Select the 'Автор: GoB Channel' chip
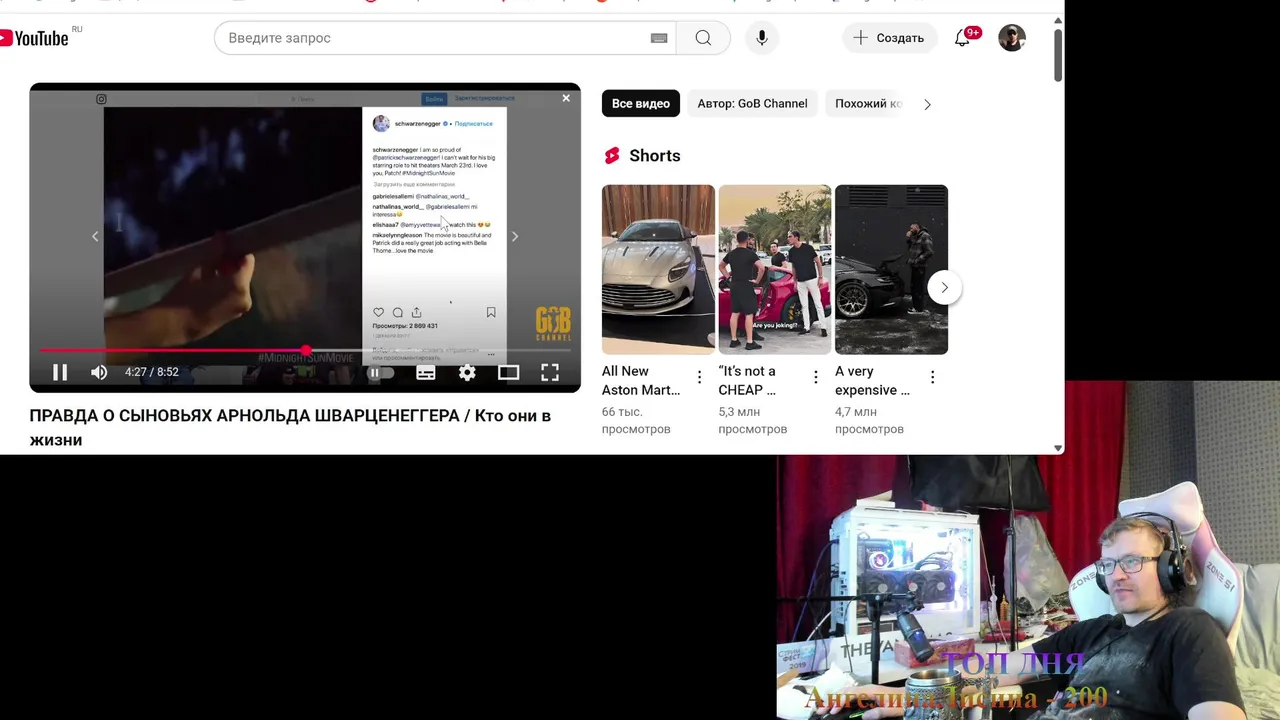Viewport: 1280px width, 720px height. tap(753, 104)
